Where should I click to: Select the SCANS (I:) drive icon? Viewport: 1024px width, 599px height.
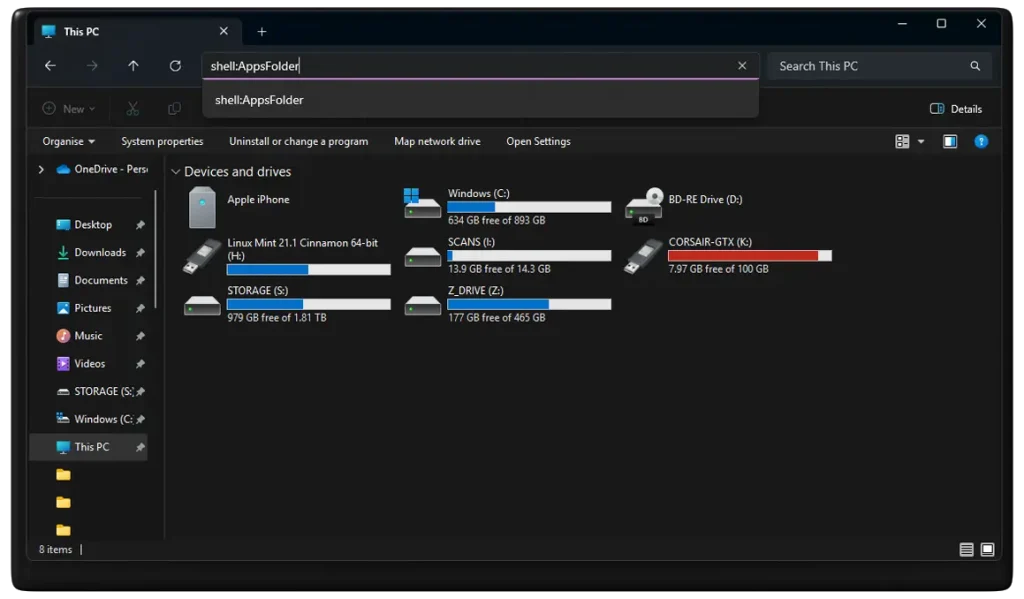pos(423,257)
